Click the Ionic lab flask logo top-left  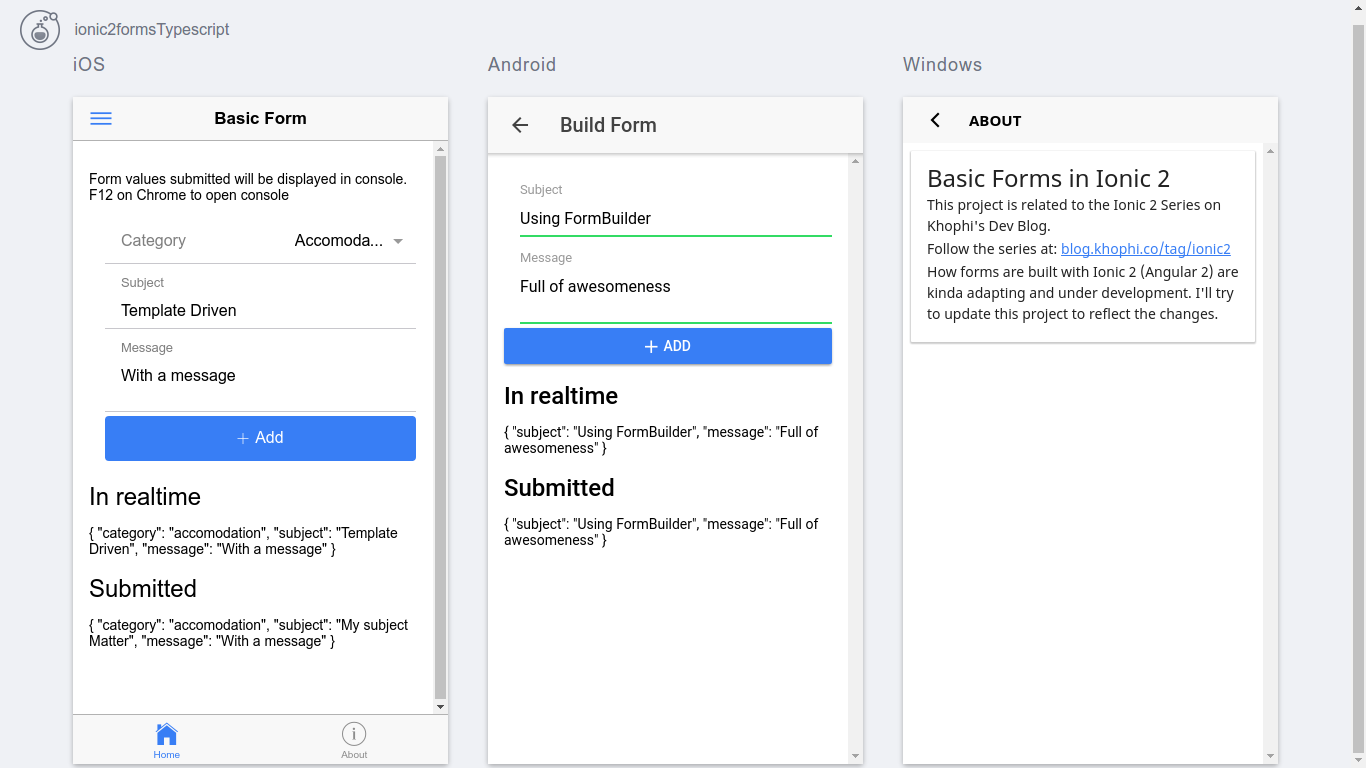40,29
